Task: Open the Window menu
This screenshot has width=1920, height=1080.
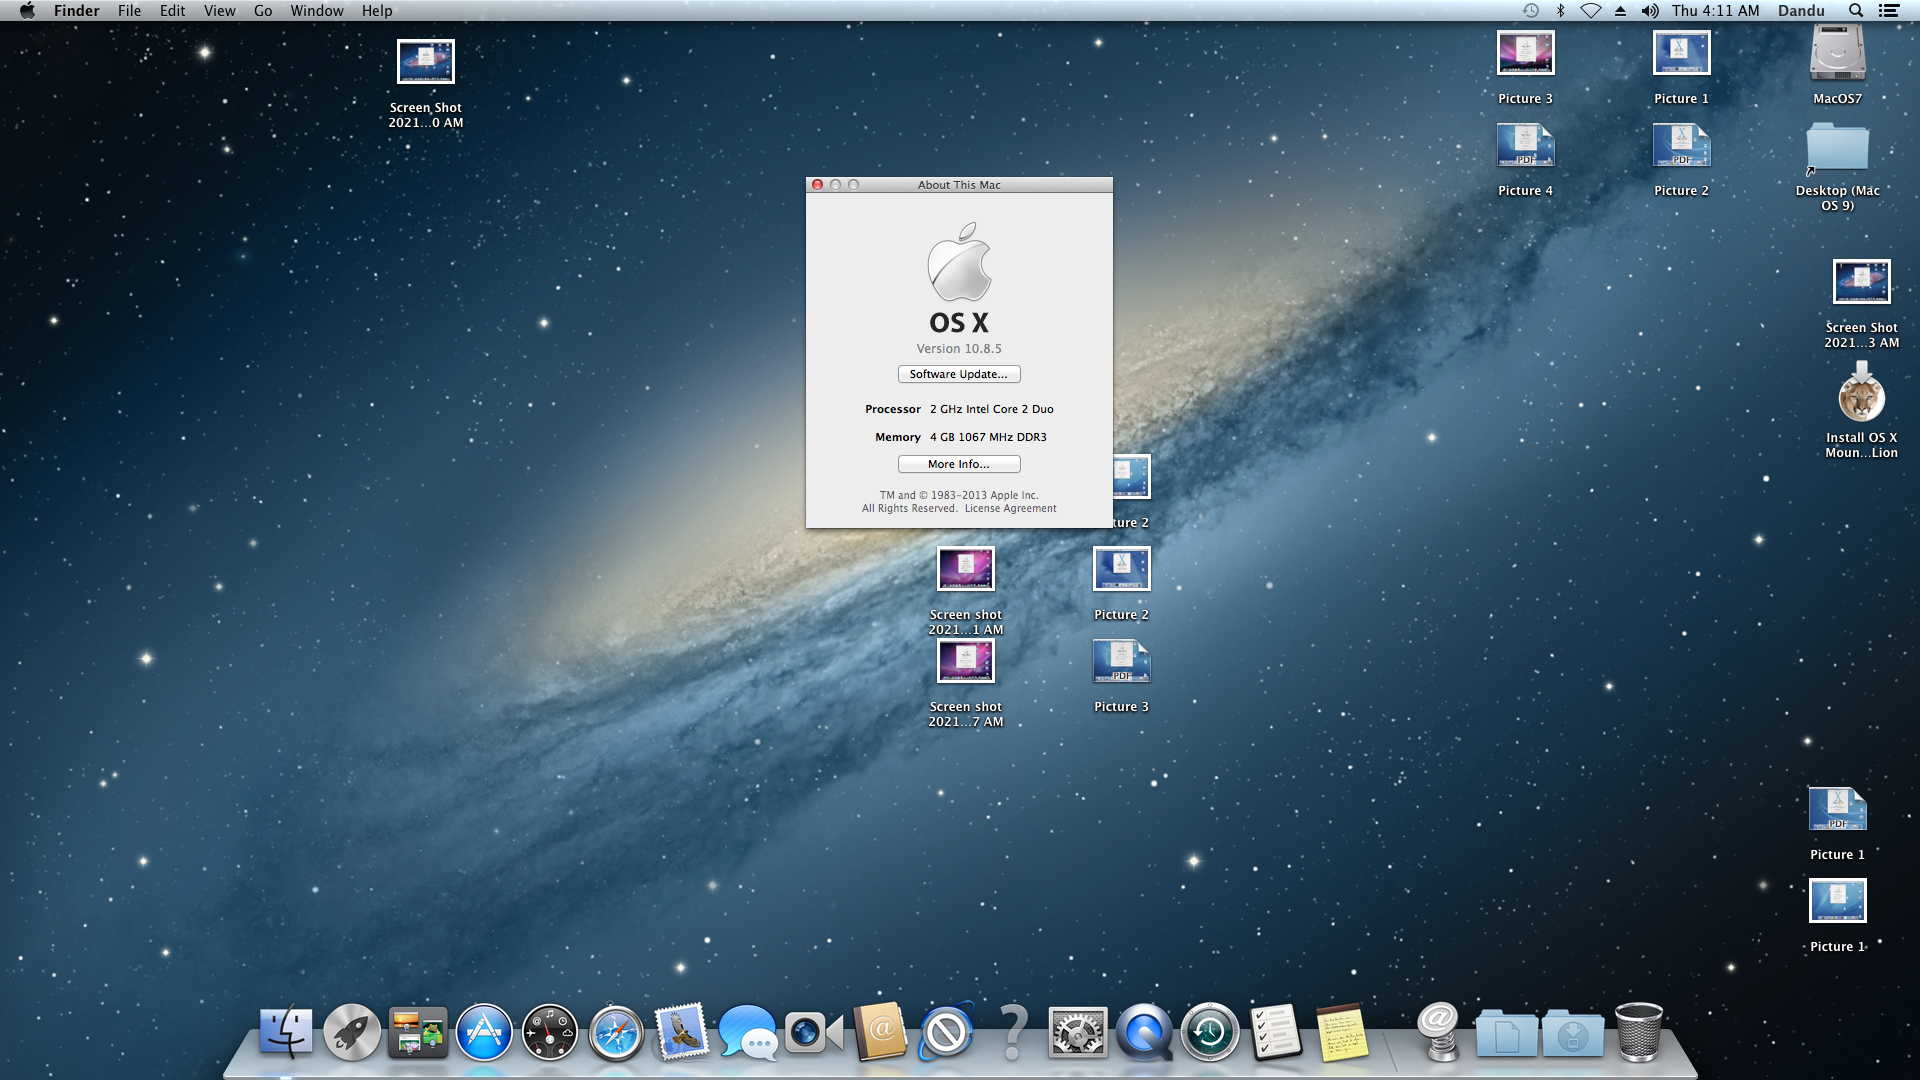Action: pos(316,10)
